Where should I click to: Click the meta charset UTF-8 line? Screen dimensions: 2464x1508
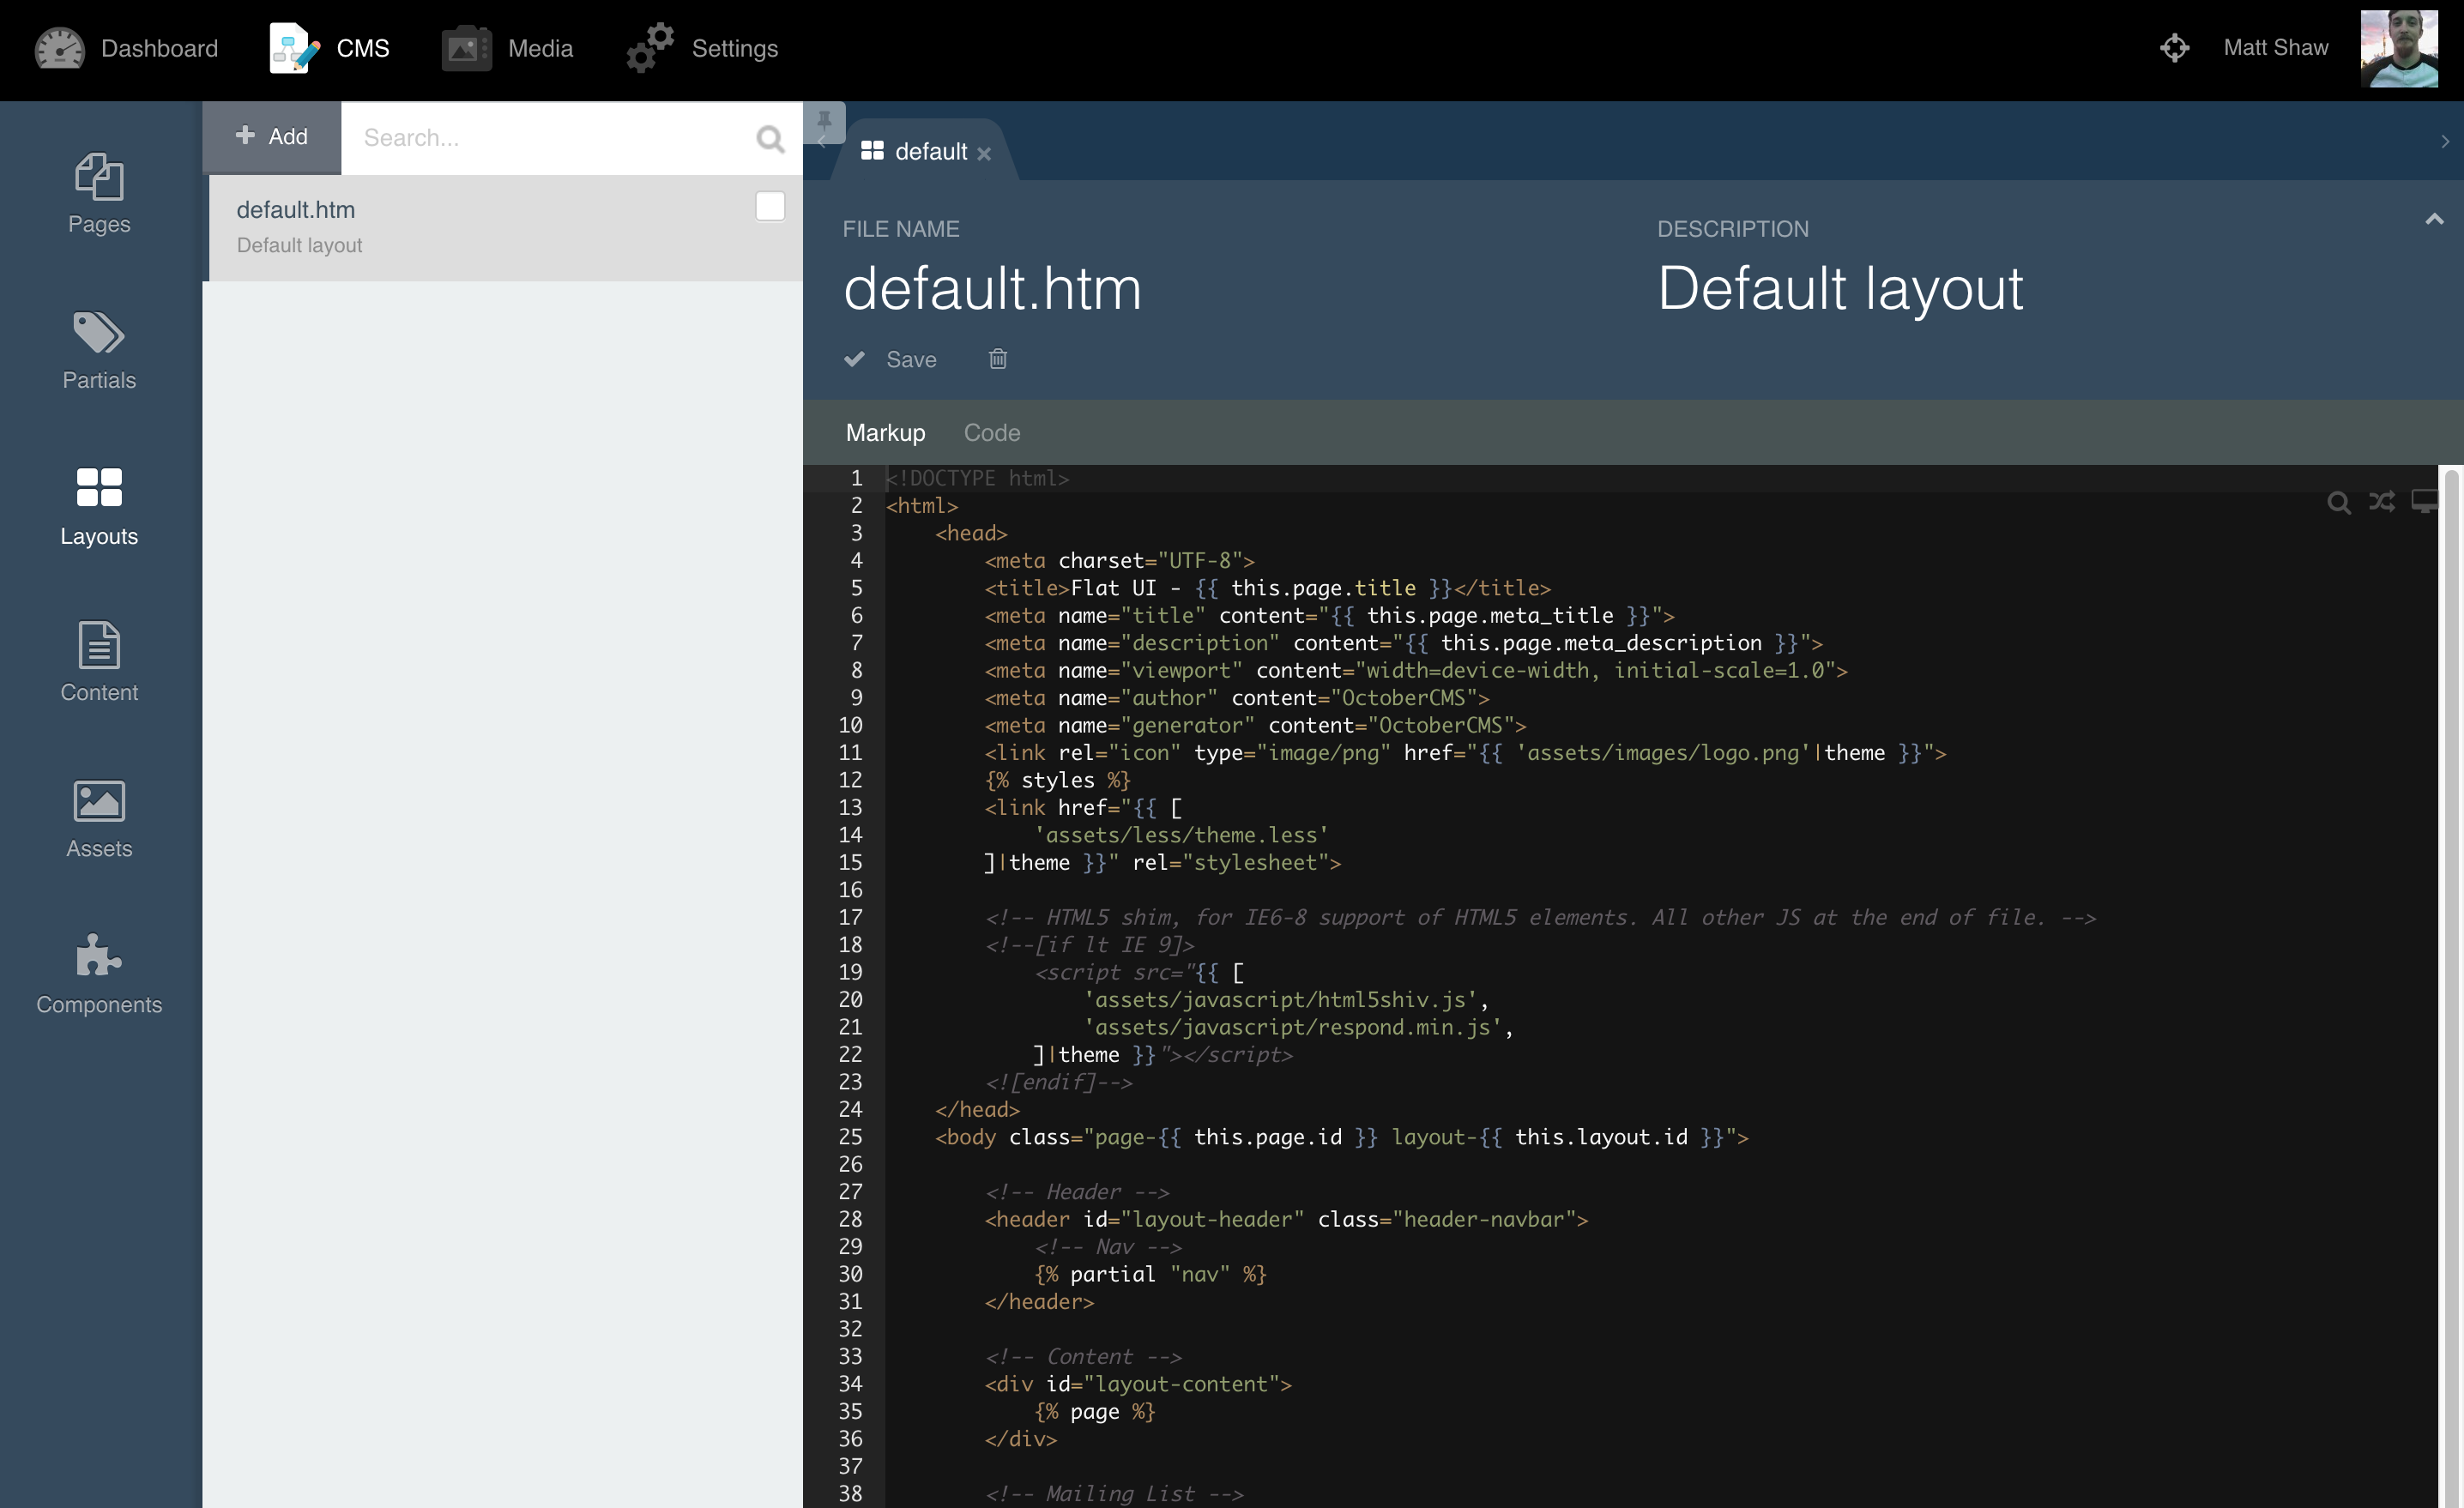point(1119,561)
